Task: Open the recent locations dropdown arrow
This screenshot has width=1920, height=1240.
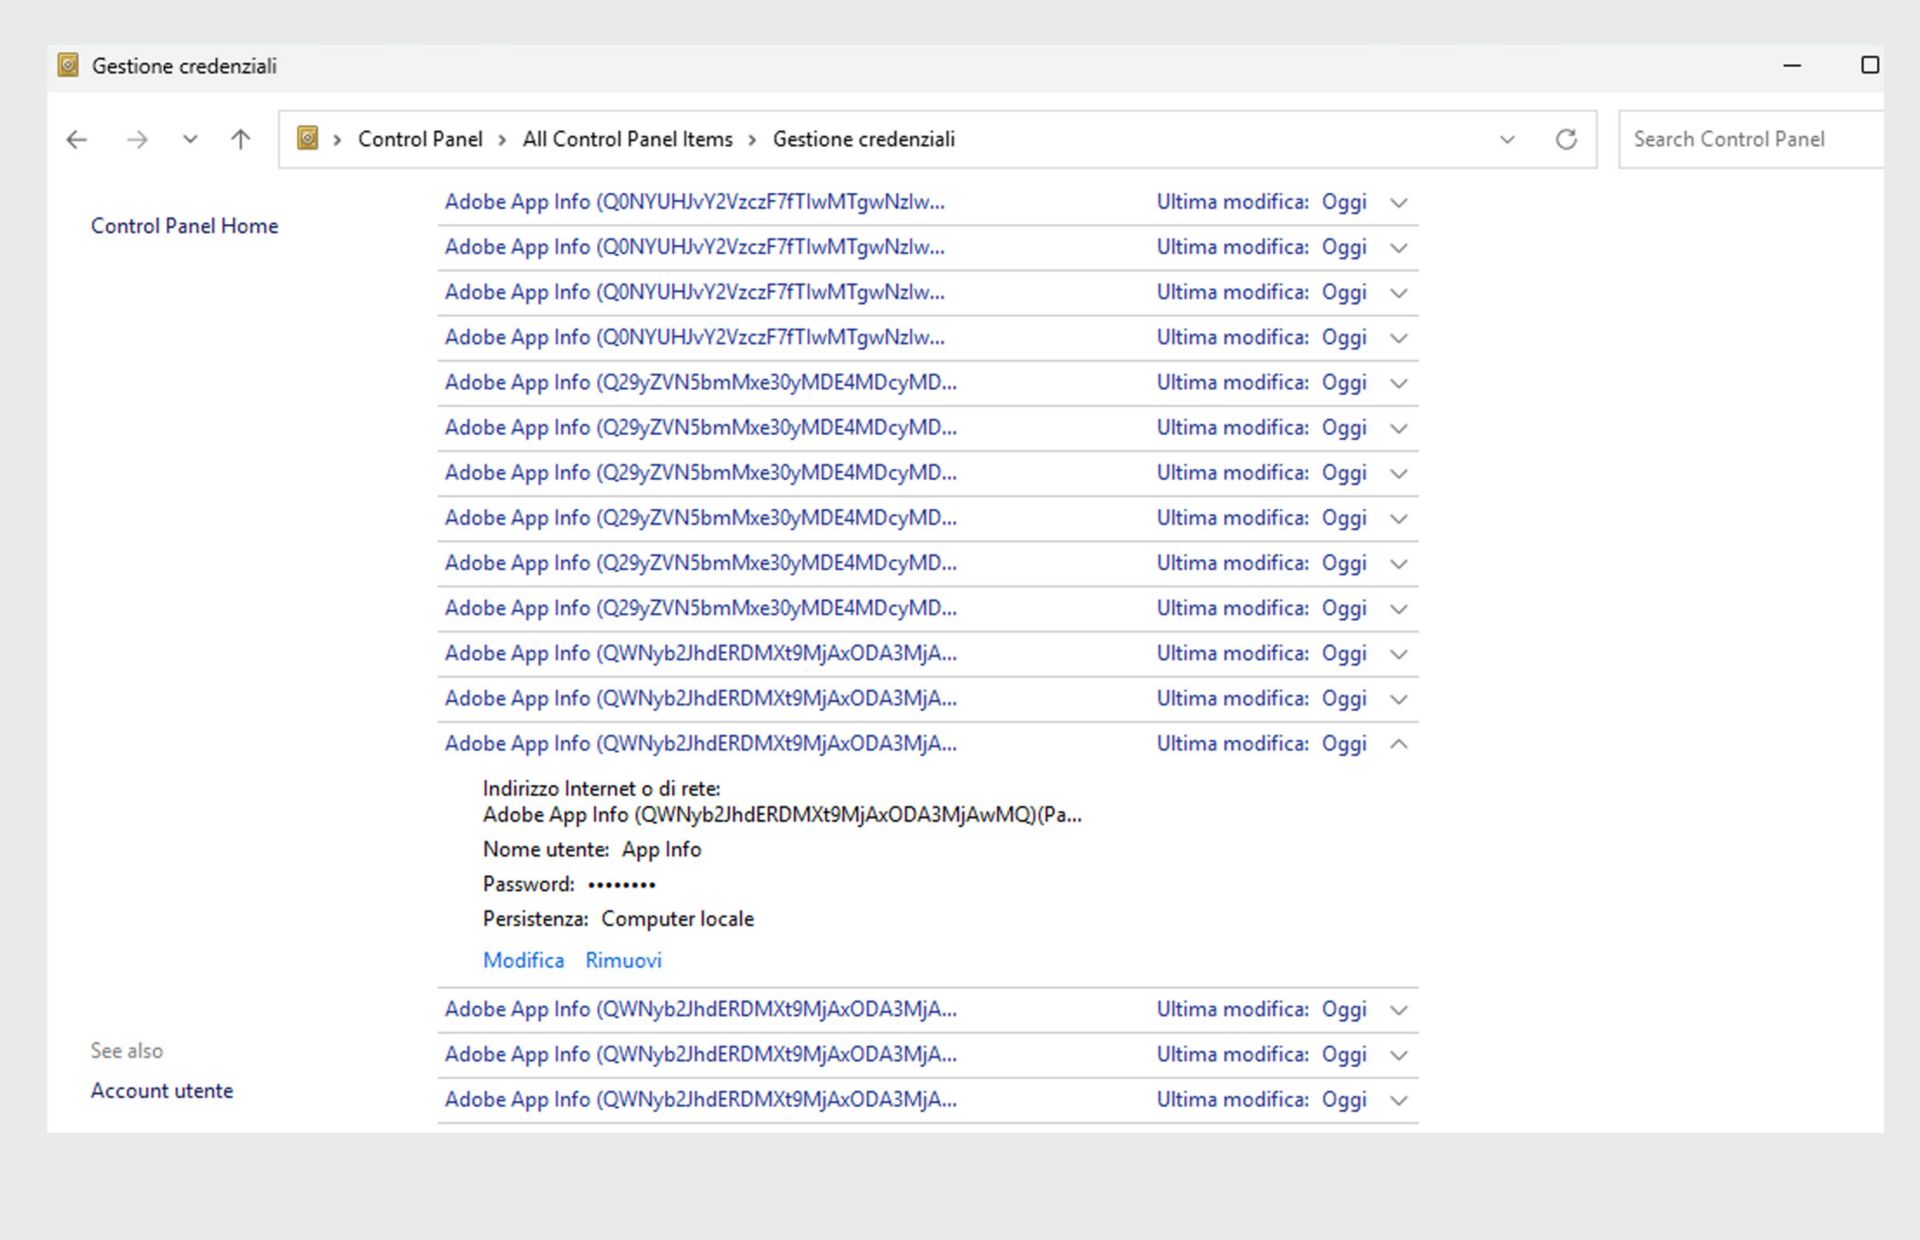Action: [x=190, y=140]
